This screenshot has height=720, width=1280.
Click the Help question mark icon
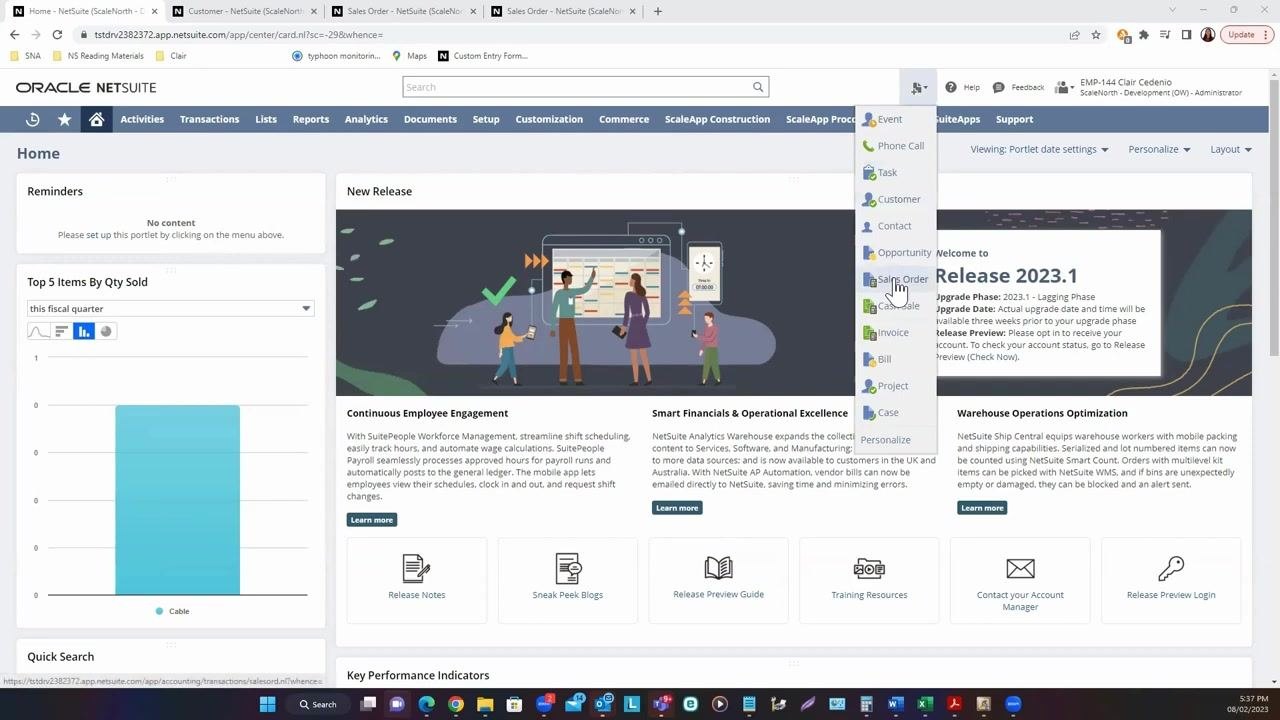click(x=951, y=87)
